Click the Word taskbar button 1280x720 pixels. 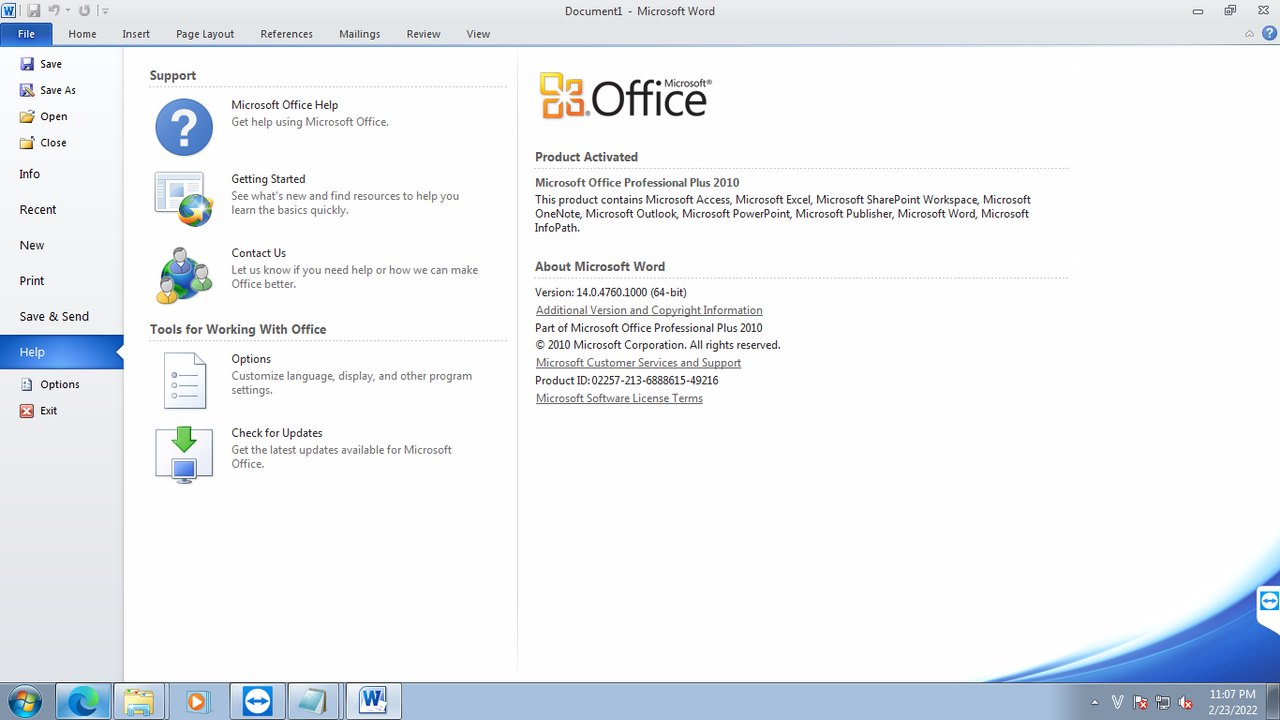coord(373,701)
